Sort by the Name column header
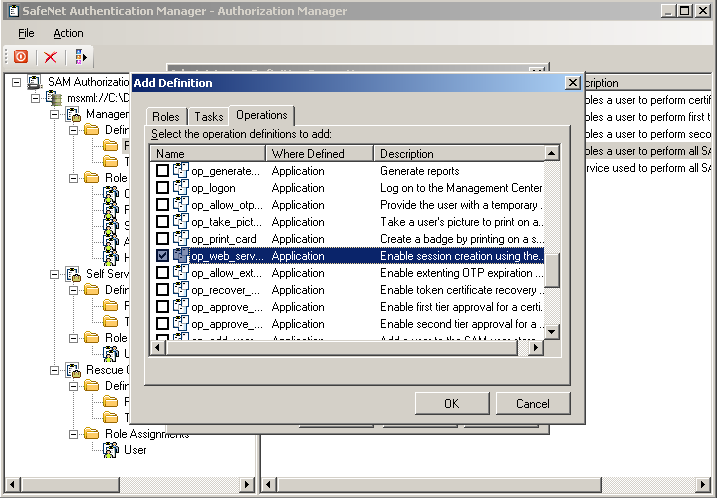Viewport: 717px width, 498px height. click(207, 154)
